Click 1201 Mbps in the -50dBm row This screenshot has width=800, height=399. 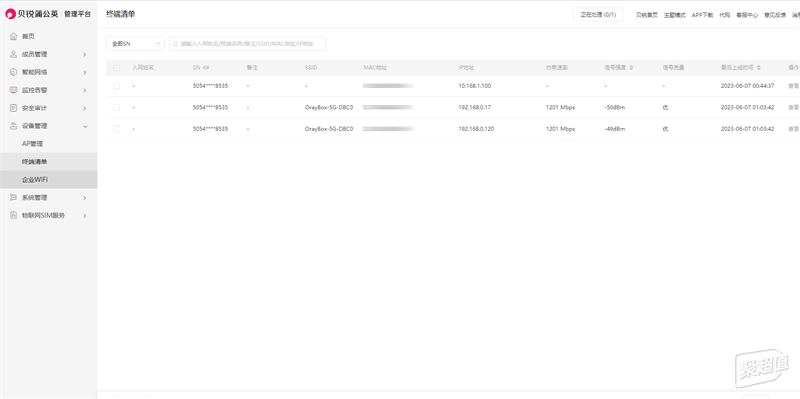coord(560,107)
